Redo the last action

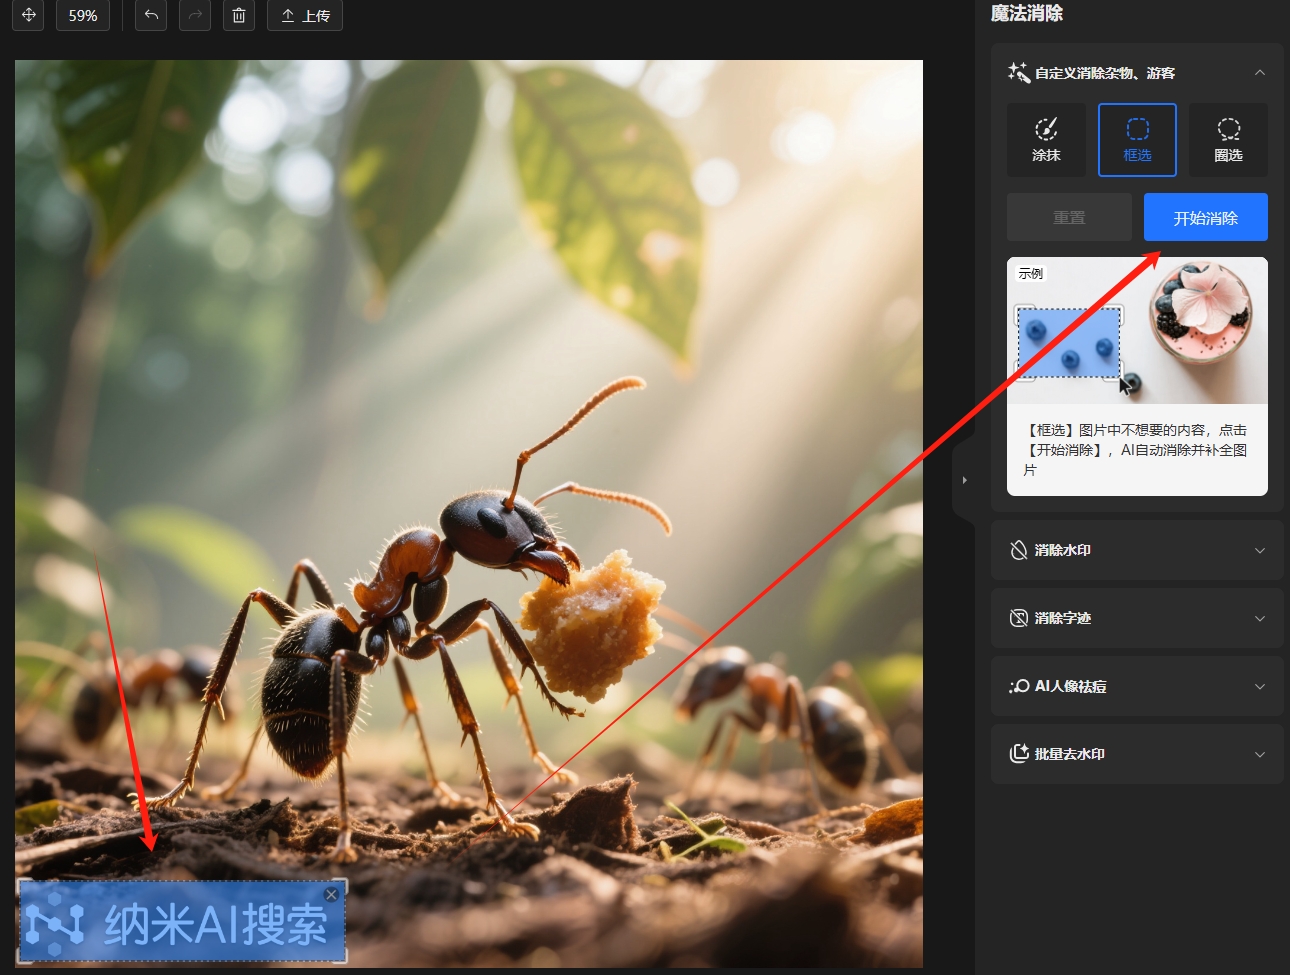coord(195,15)
